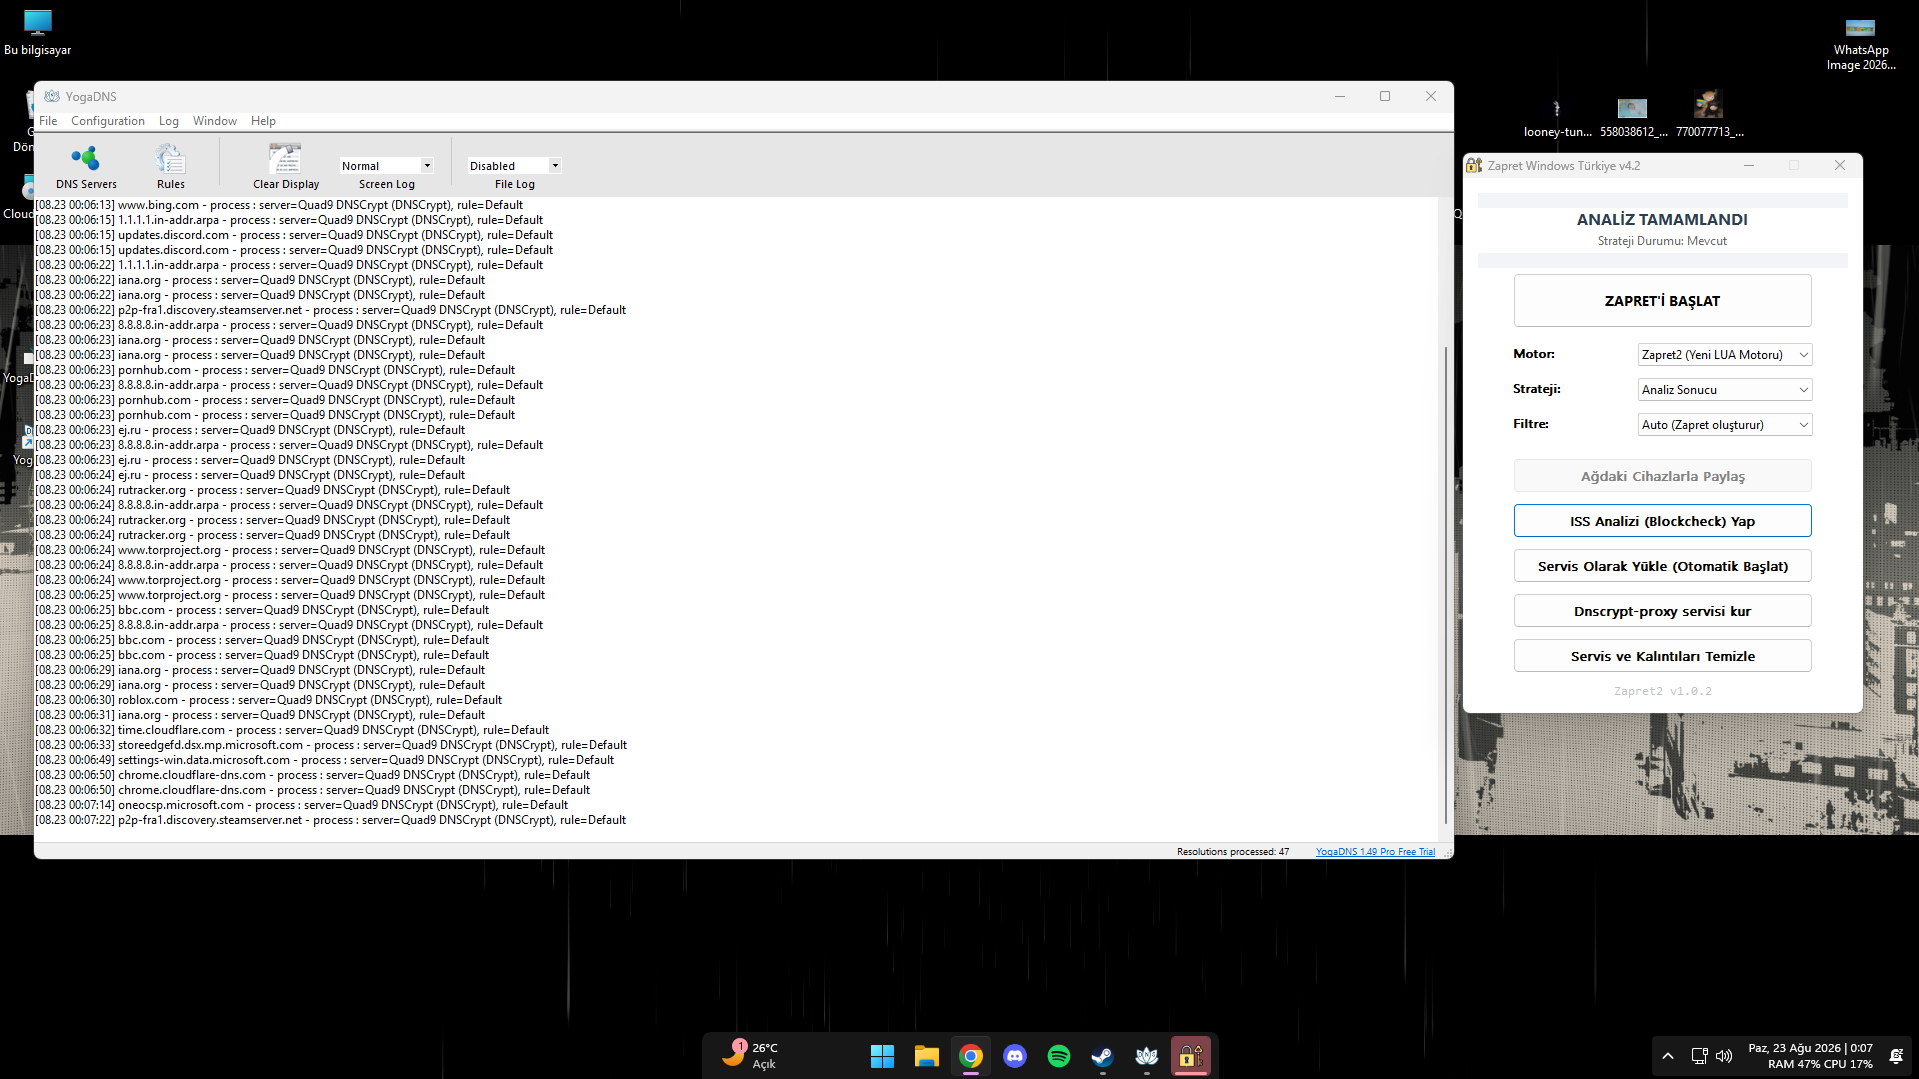Click the YogaDNS lotus title bar icon
Viewport: 1919px width, 1079px height.
52,96
